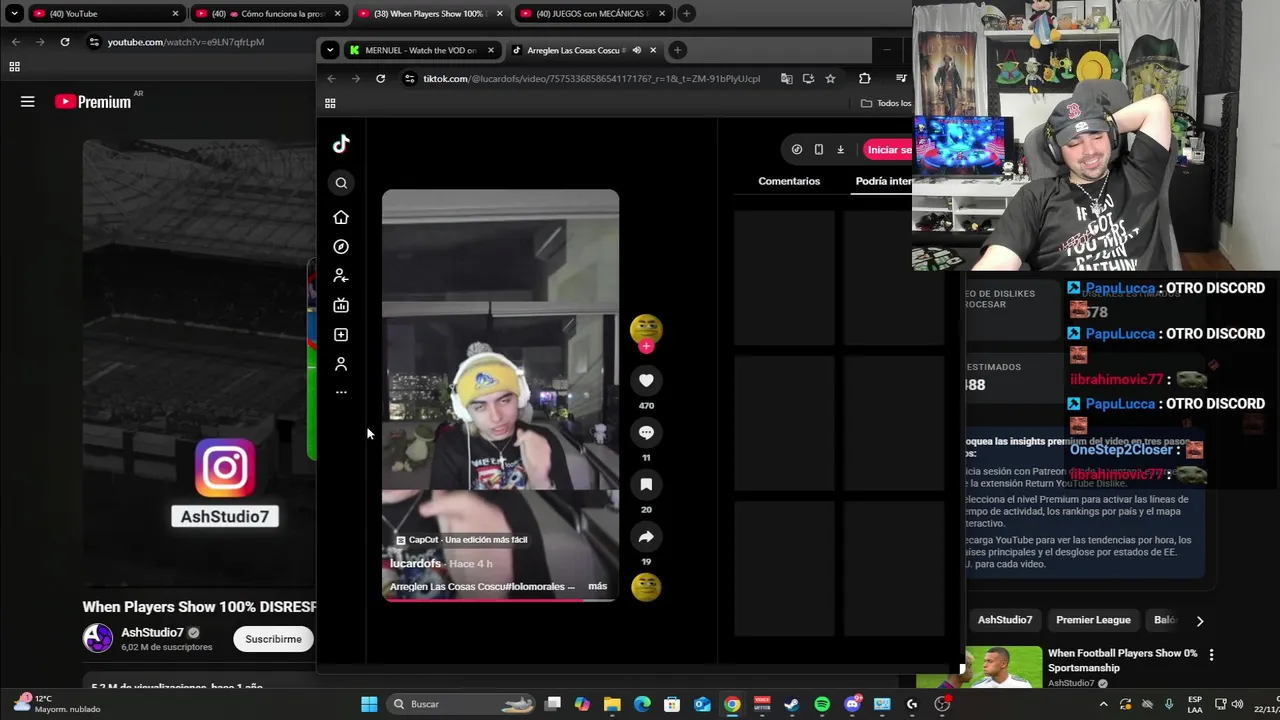This screenshot has height=720, width=1280.
Task: Translate this TikTok page icon
Action: [786, 79]
